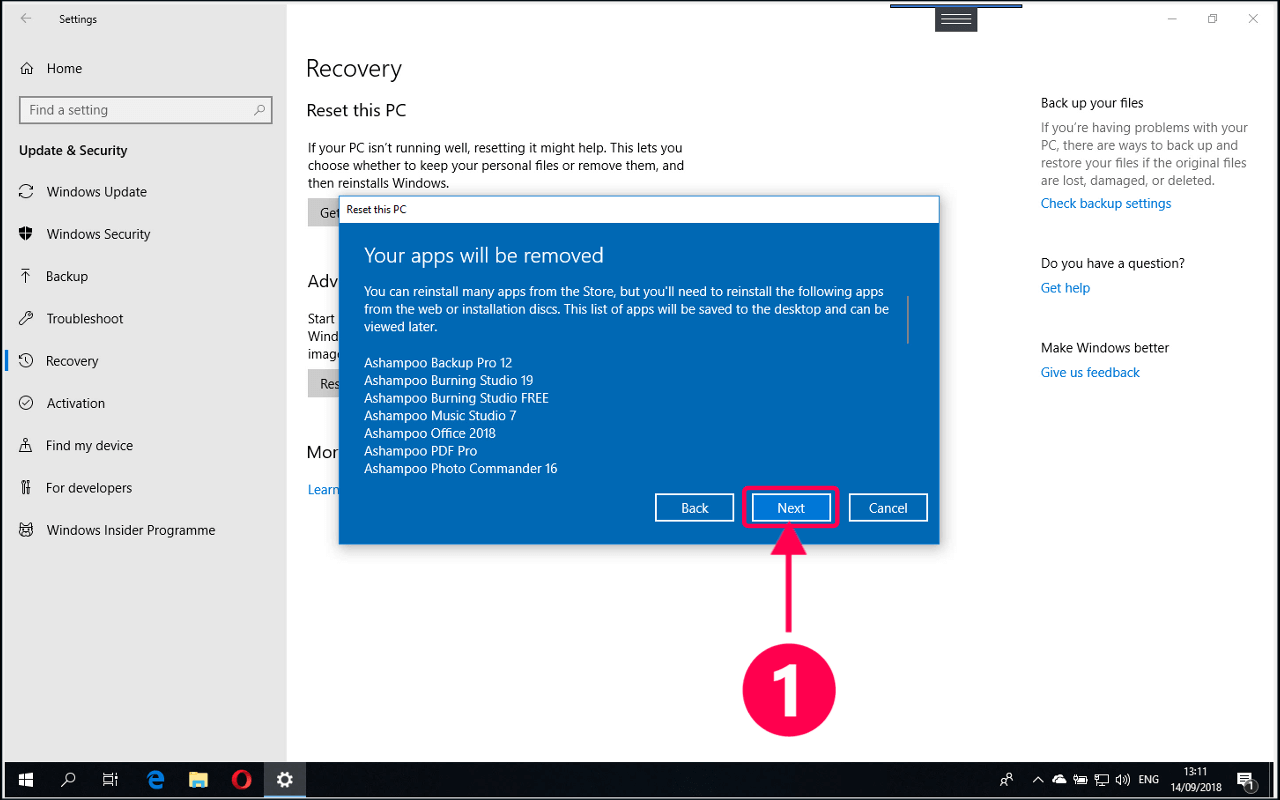Select Ashampoo Burning Studio FREE text
The width and height of the screenshot is (1280, 800).
pyautogui.click(x=456, y=398)
